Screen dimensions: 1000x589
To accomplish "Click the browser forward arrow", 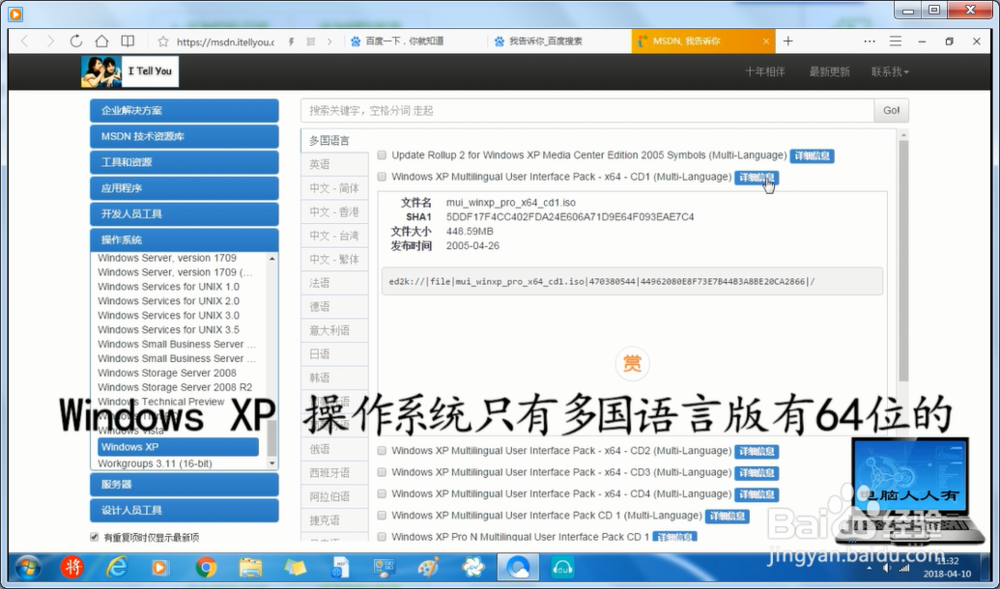I will [50, 41].
